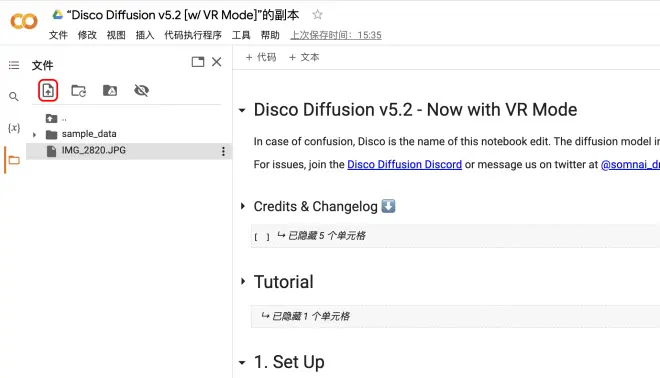660x378 pixels.
Task: Open files pane in new window icon
Action: point(198,62)
